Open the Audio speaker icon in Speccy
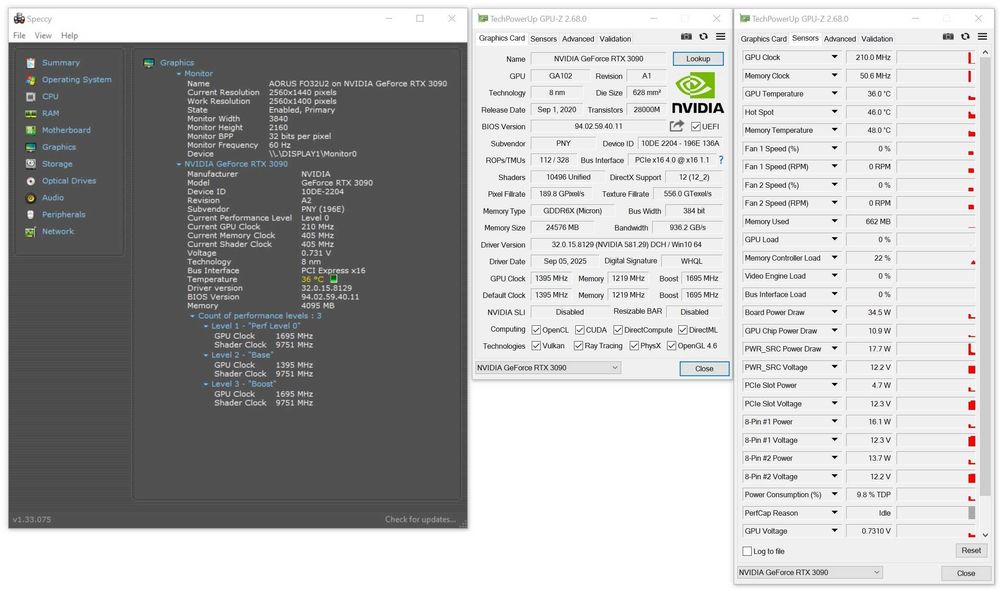Viewport: 1000px width, 590px height. click(31, 198)
